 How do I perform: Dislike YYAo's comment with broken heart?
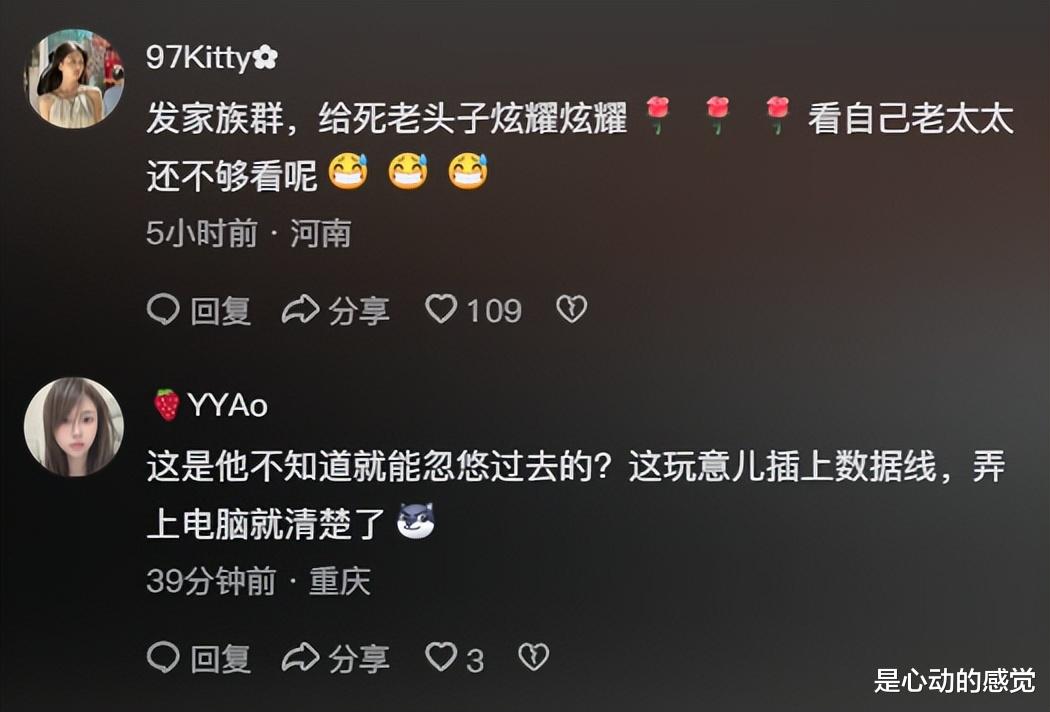click(x=534, y=657)
